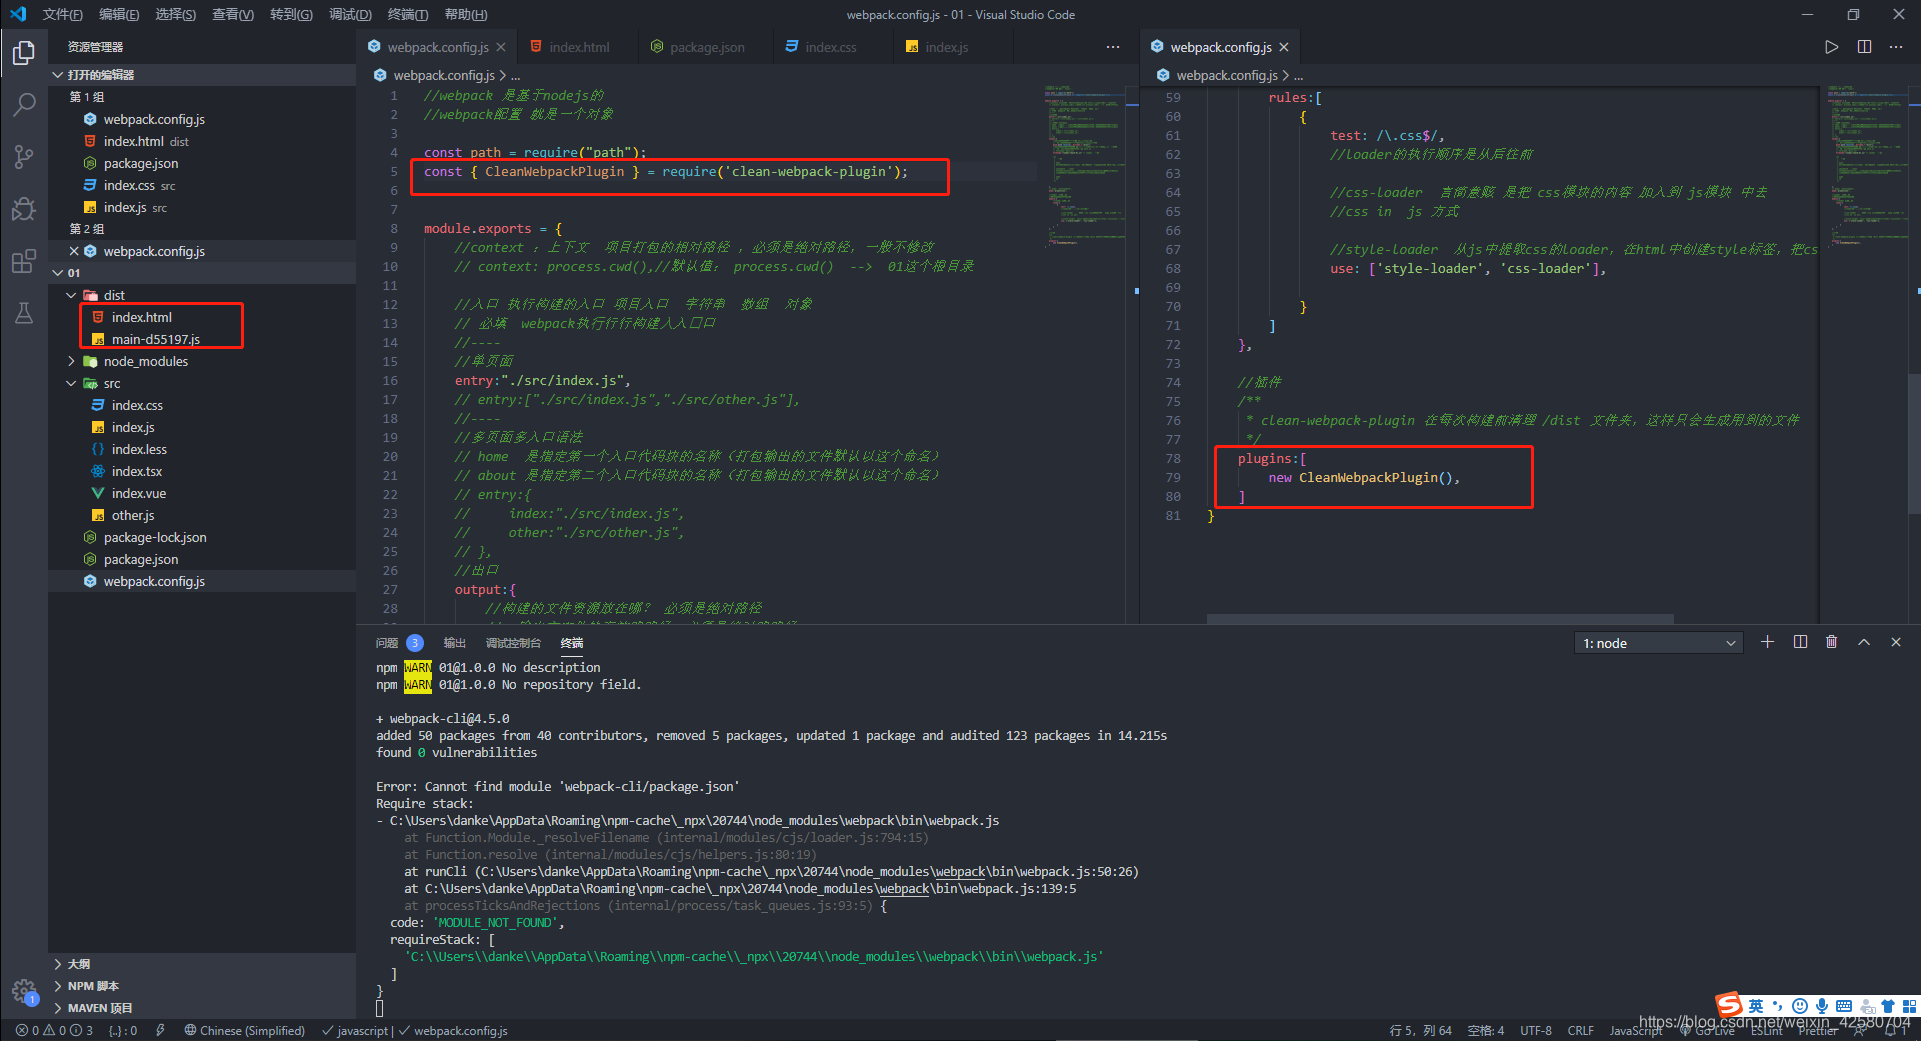The width and height of the screenshot is (1921, 1041).
Task: Open more actions for left editor group
Action: pos(1113,47)
